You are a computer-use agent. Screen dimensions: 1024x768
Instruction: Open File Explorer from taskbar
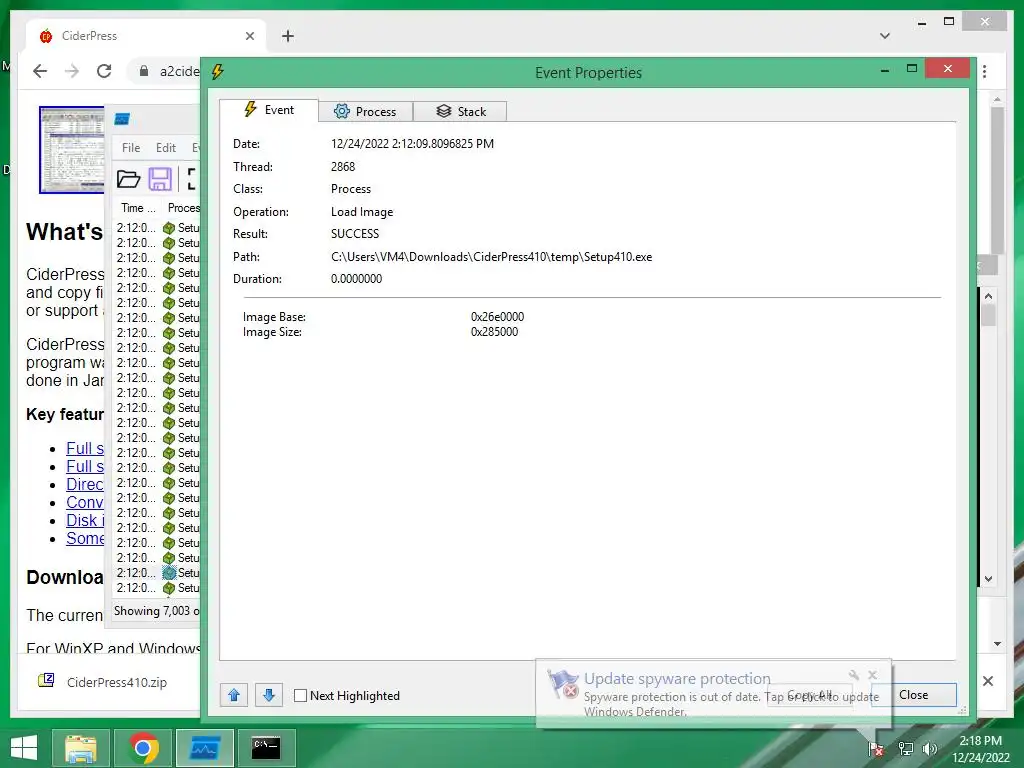point(80,748)
